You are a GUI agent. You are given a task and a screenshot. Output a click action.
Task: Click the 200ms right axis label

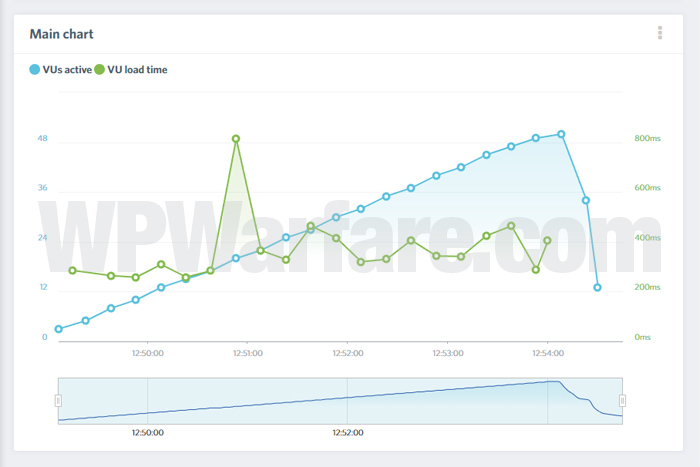(647, 287)
